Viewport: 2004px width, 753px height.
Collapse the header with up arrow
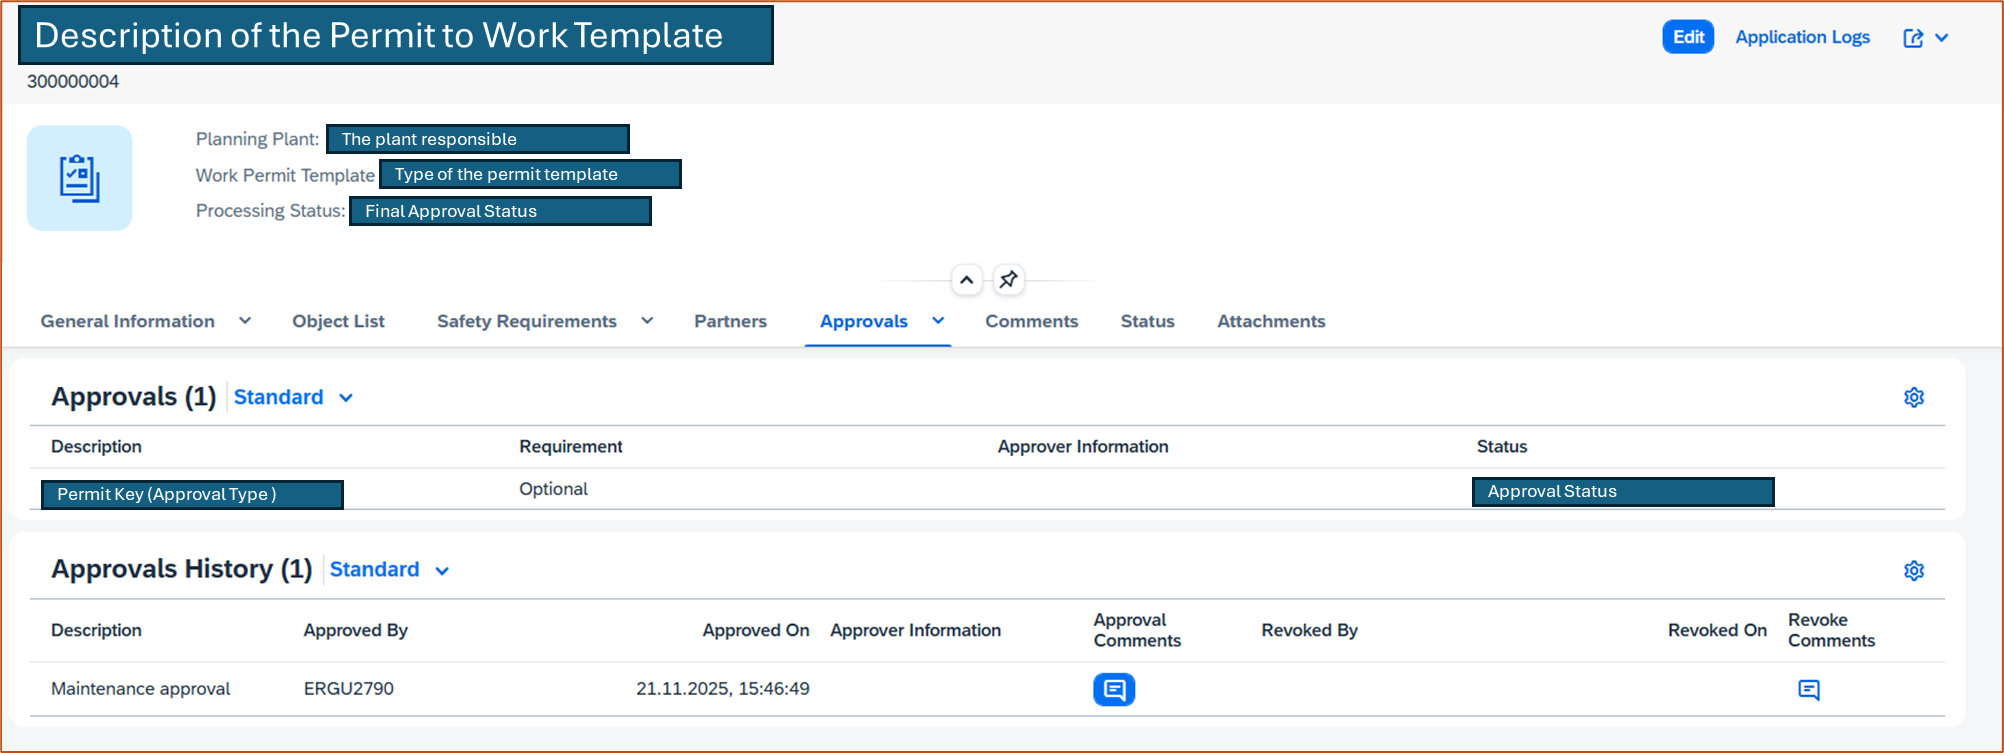tap(966, 280)
